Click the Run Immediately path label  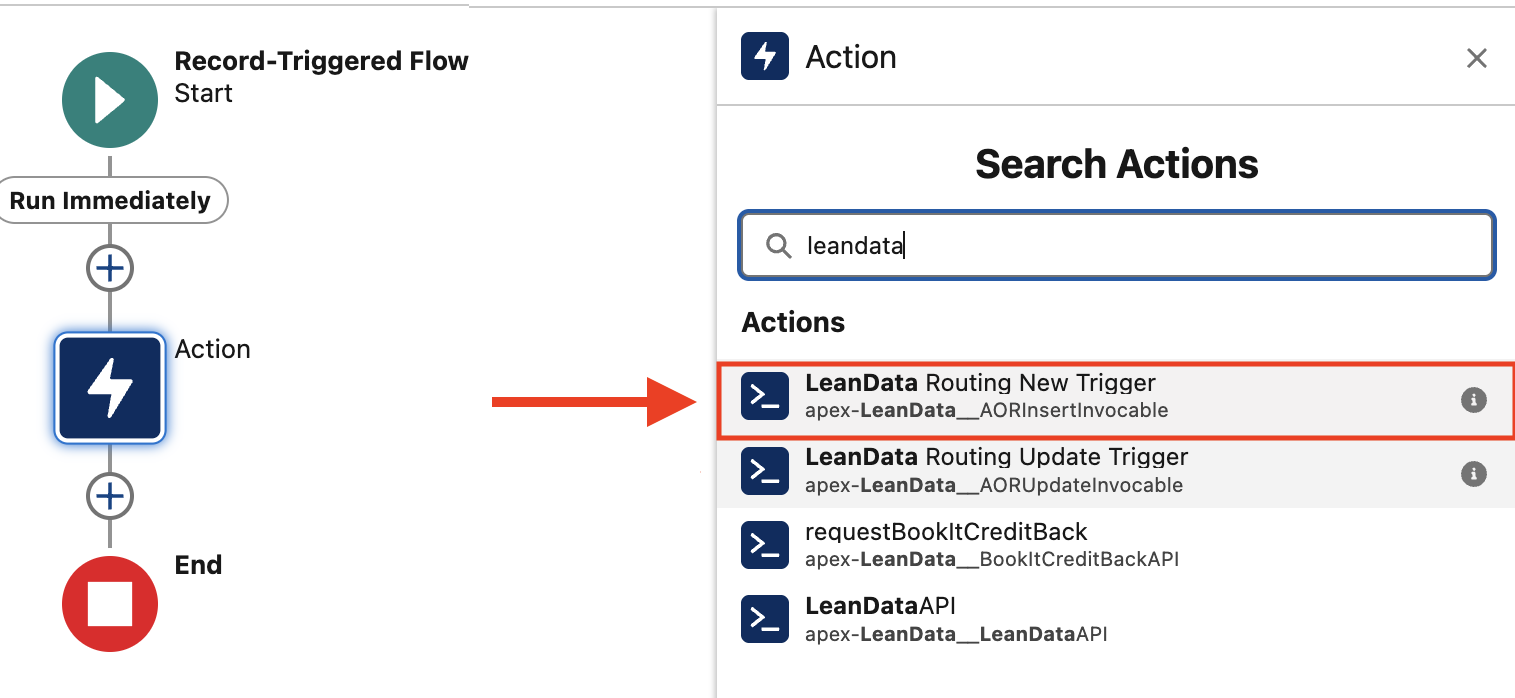tap(110, 201)
